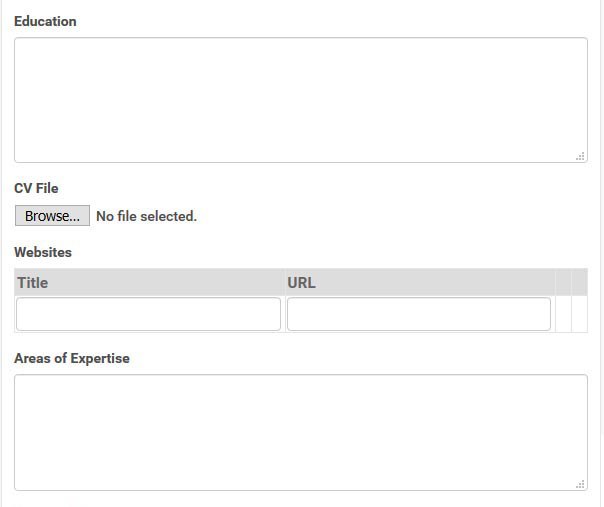Viewport: 604px width, 507px height.
Task: Click first narrow empty cell beside URL input
Action: [562, 314]
